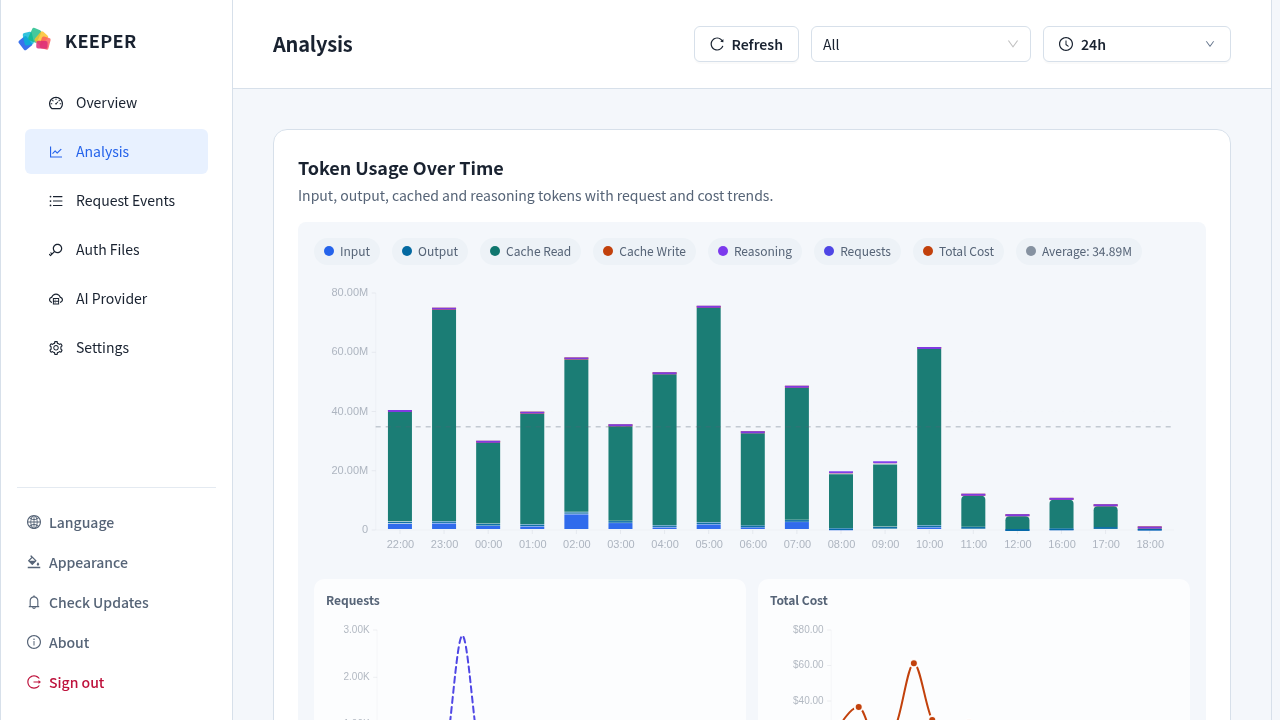This screenshot has width=1280, height=720.
Task: Click the Sign out arrow icon
Action: 34,682
